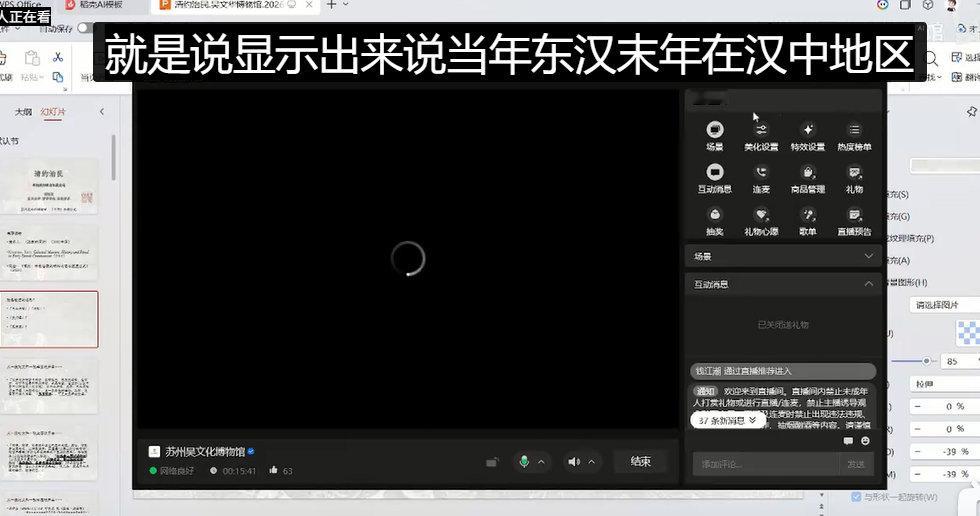
Task: Open 礼物心愿 gift wishes
Action: click(761, 221)
